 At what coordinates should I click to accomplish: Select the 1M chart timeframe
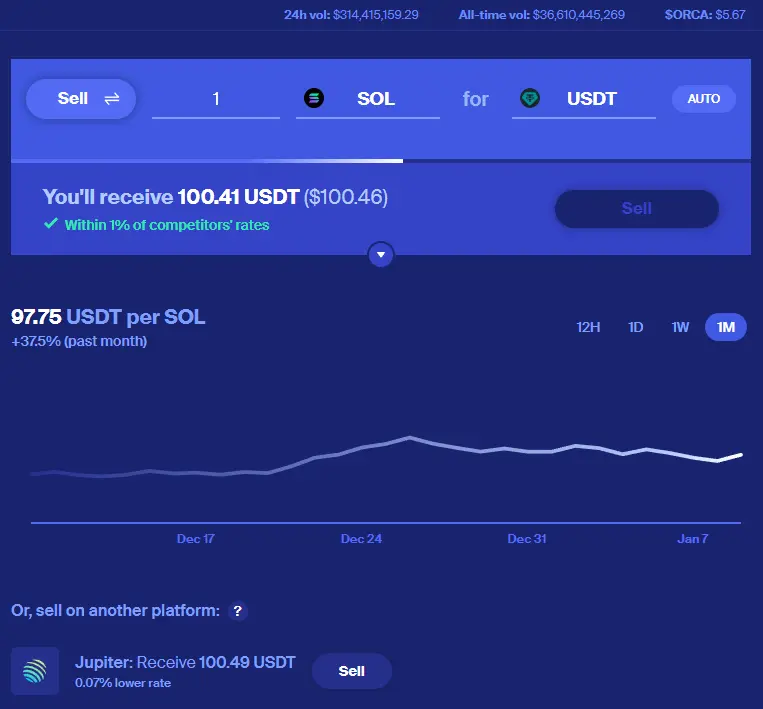726,327
